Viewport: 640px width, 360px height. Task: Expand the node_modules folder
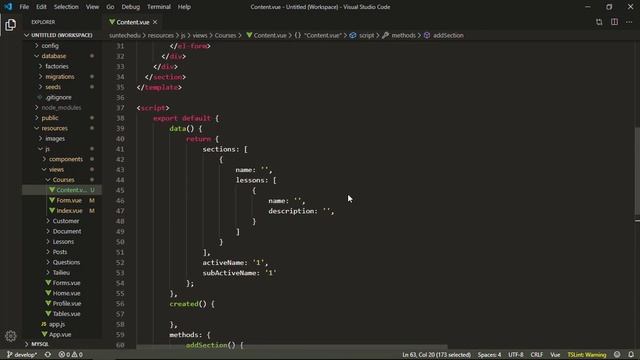[x=61, y=108]
